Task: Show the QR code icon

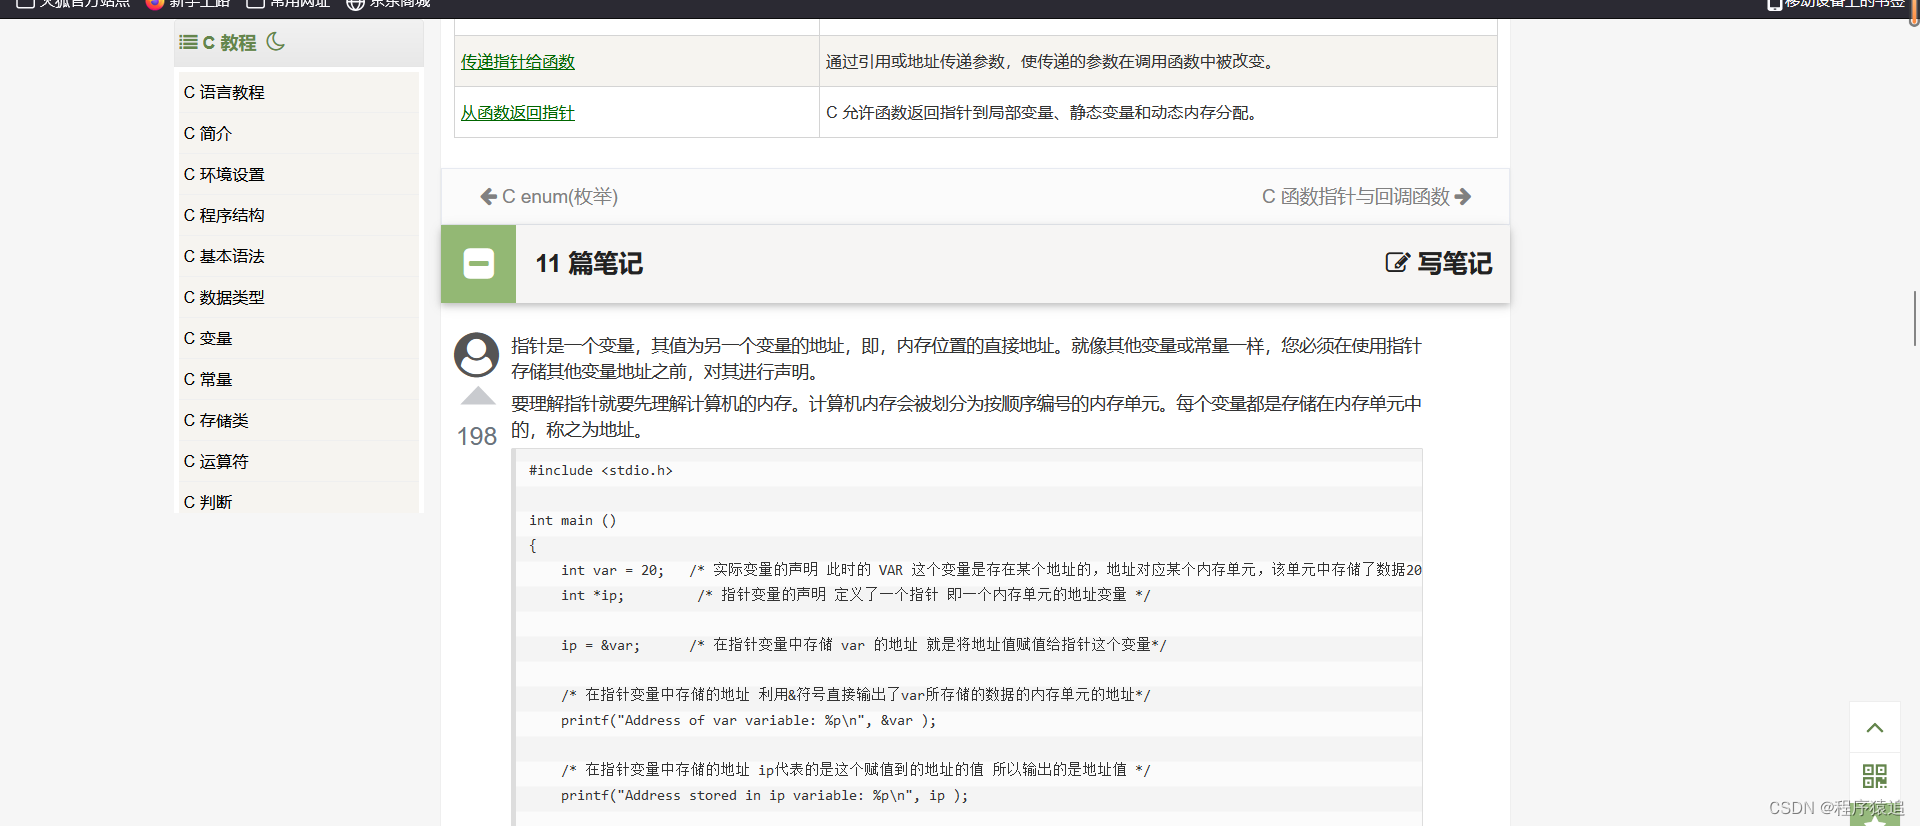Action: click(1875, 776)
